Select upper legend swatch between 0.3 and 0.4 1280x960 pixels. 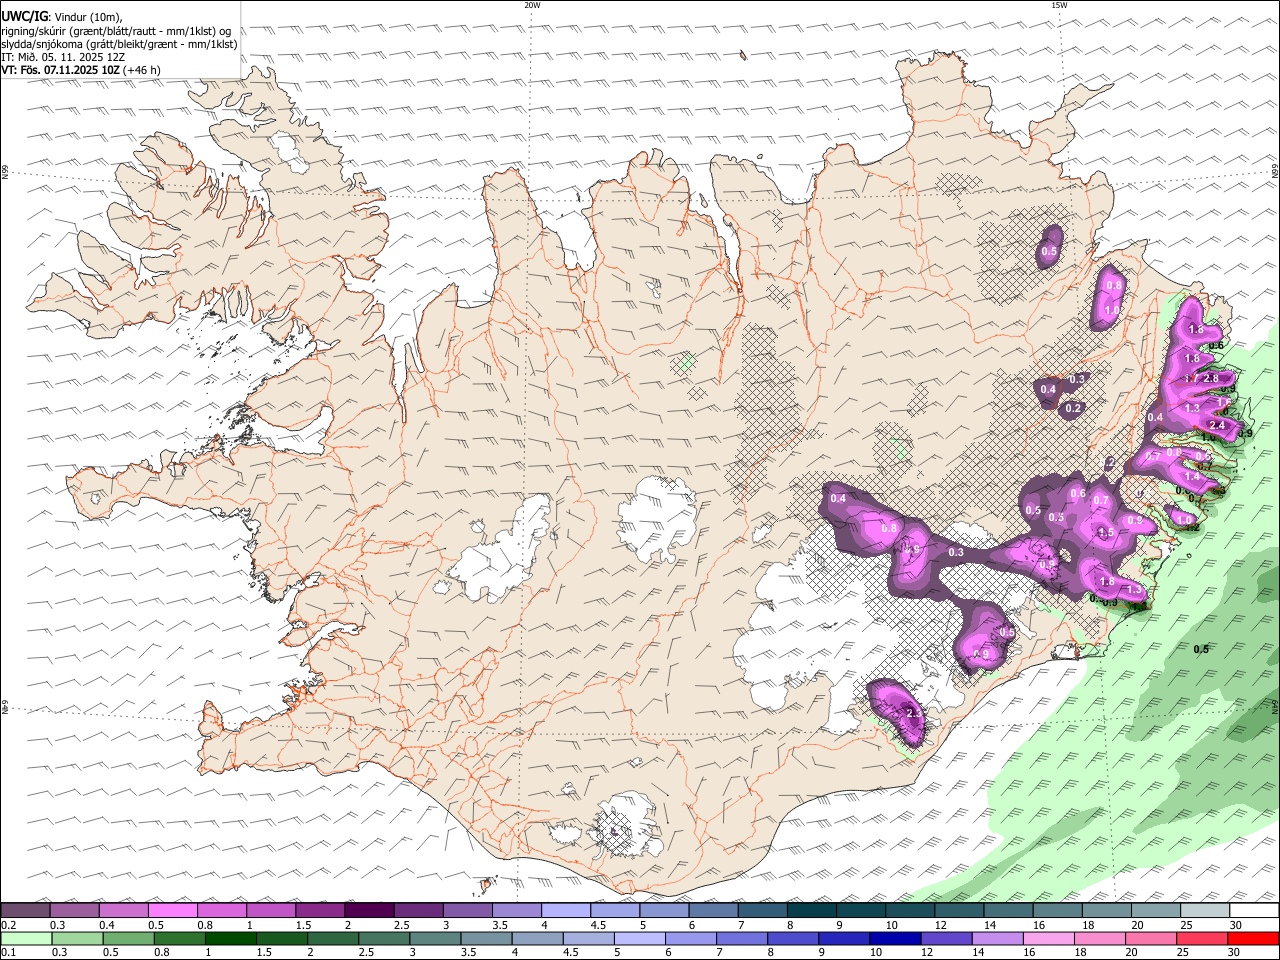click(x=74, y=911)
